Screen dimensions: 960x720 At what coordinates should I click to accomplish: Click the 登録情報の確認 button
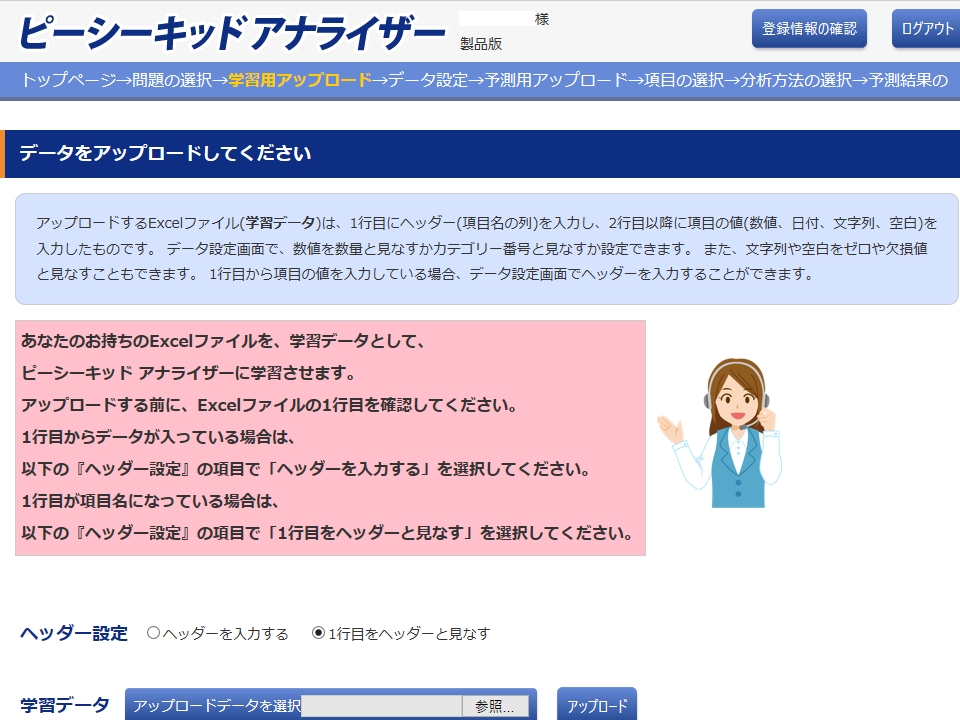click(x=809, y=28)
